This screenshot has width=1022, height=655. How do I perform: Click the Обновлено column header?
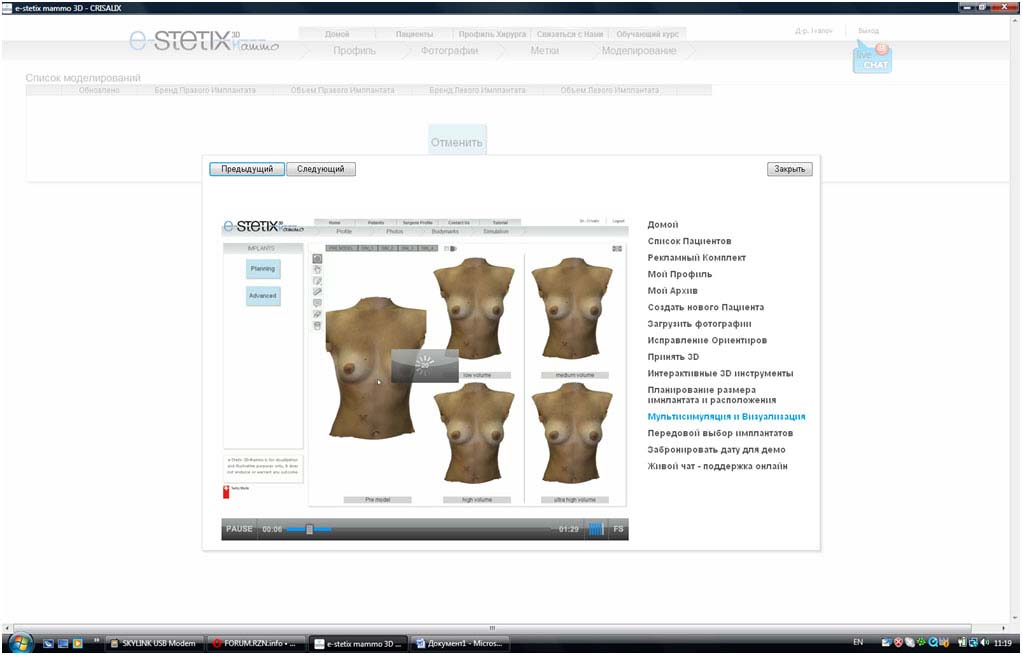pos(99,90)
